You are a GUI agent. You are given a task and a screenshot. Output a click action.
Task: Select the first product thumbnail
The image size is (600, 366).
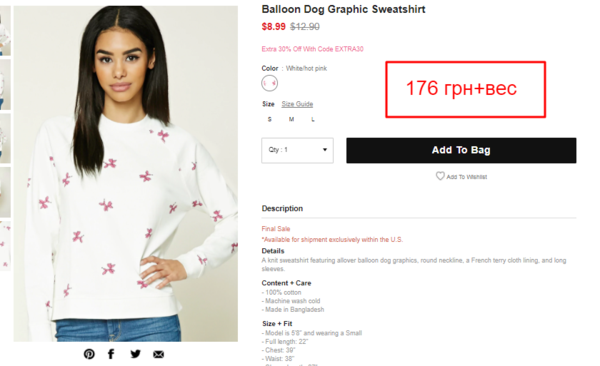pos(5,31)
